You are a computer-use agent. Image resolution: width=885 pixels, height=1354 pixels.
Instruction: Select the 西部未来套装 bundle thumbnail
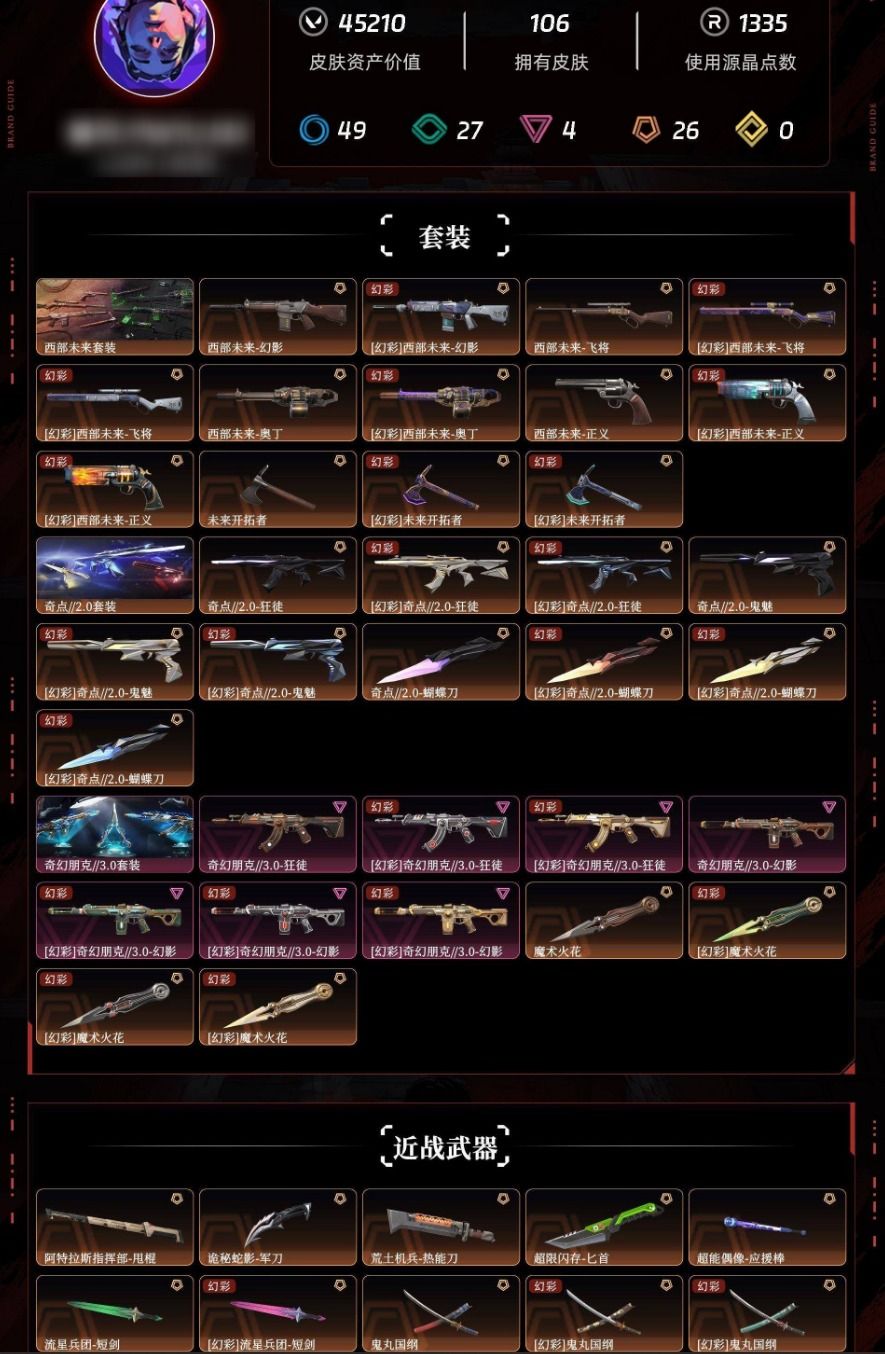point(115,317)
